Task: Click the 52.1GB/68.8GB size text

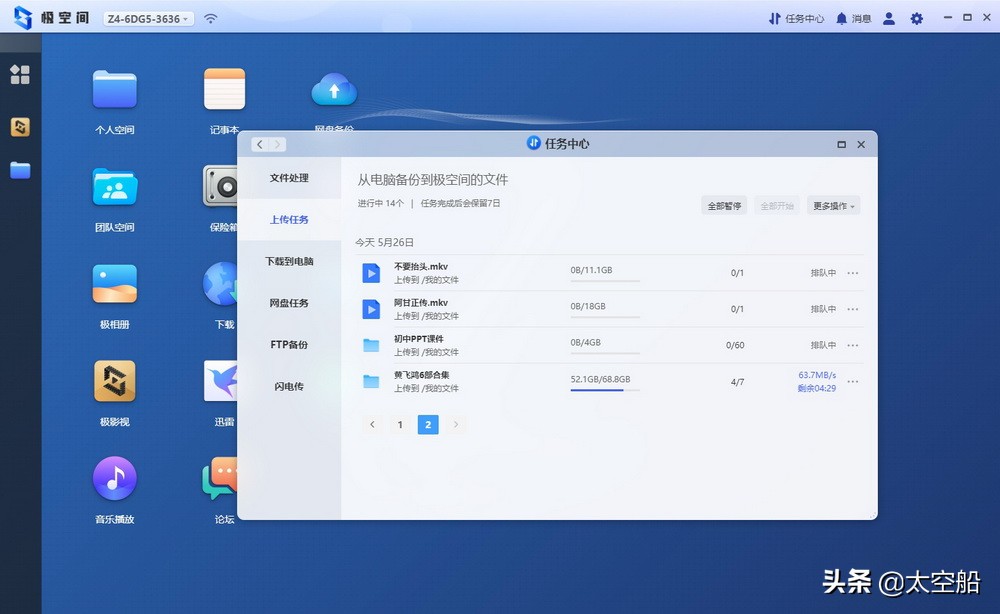Action: tap(600, 379)
